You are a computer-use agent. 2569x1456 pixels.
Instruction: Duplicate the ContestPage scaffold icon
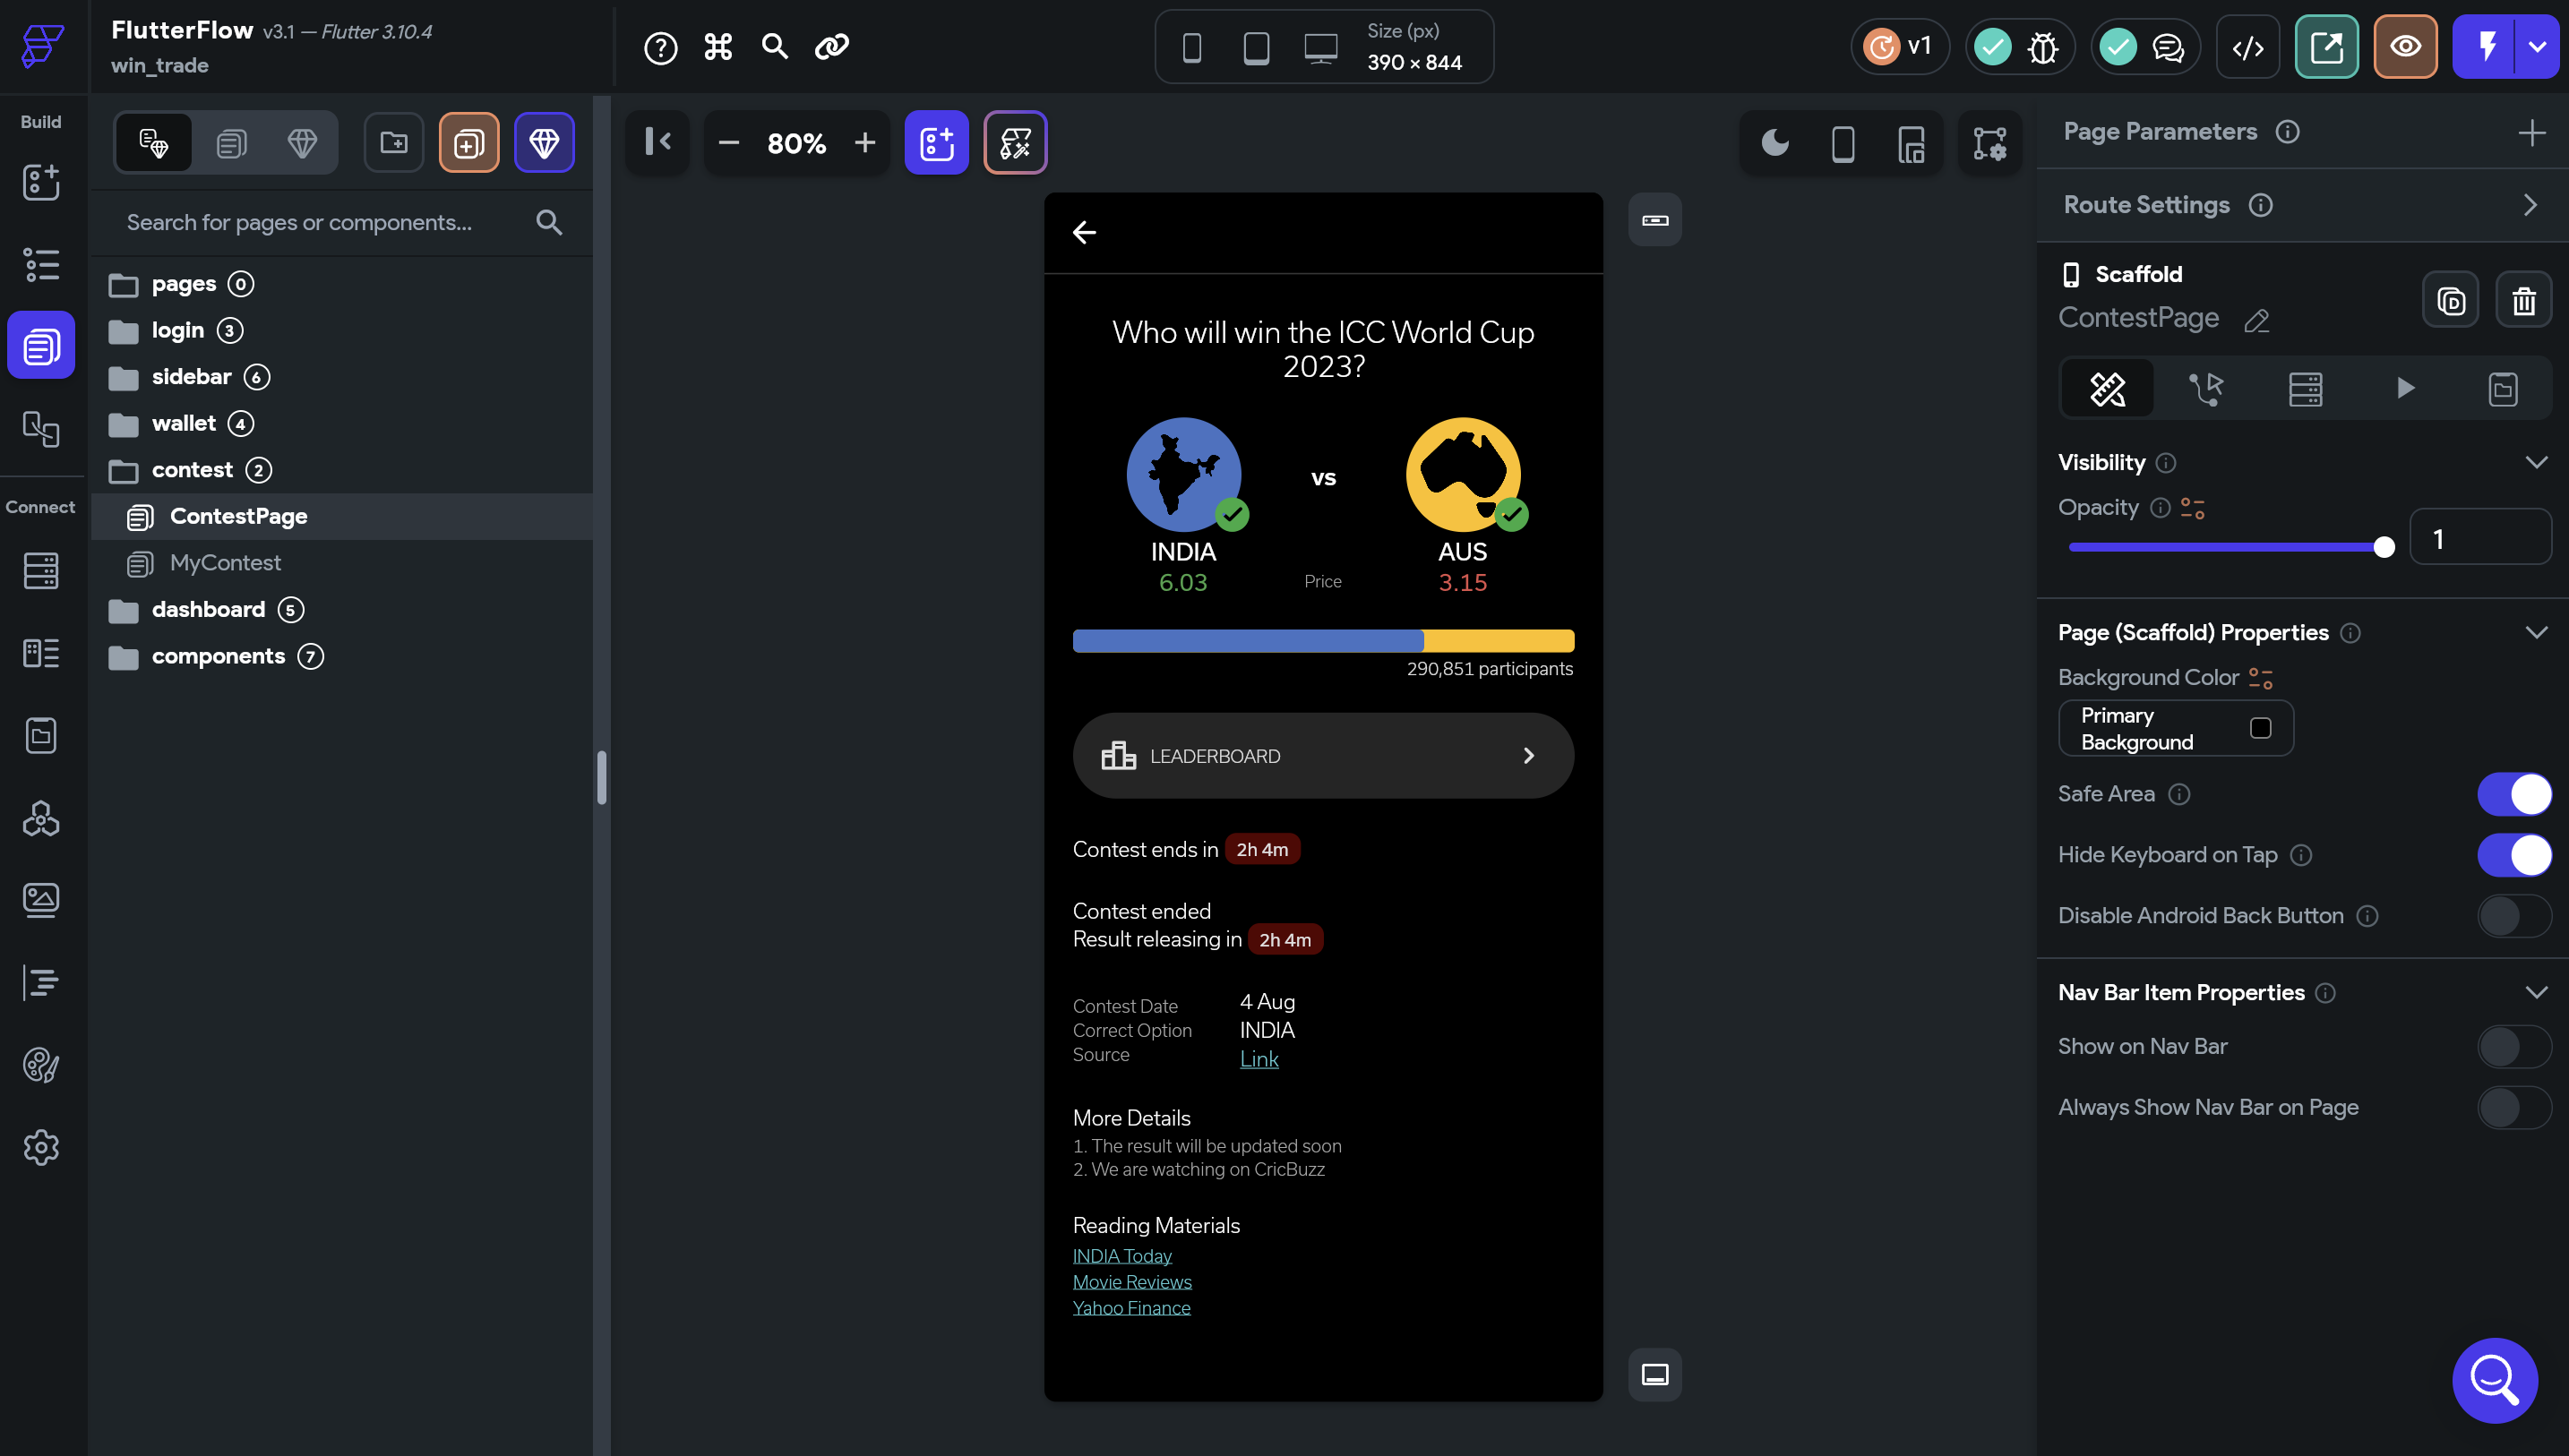[x=2451, y=300]
